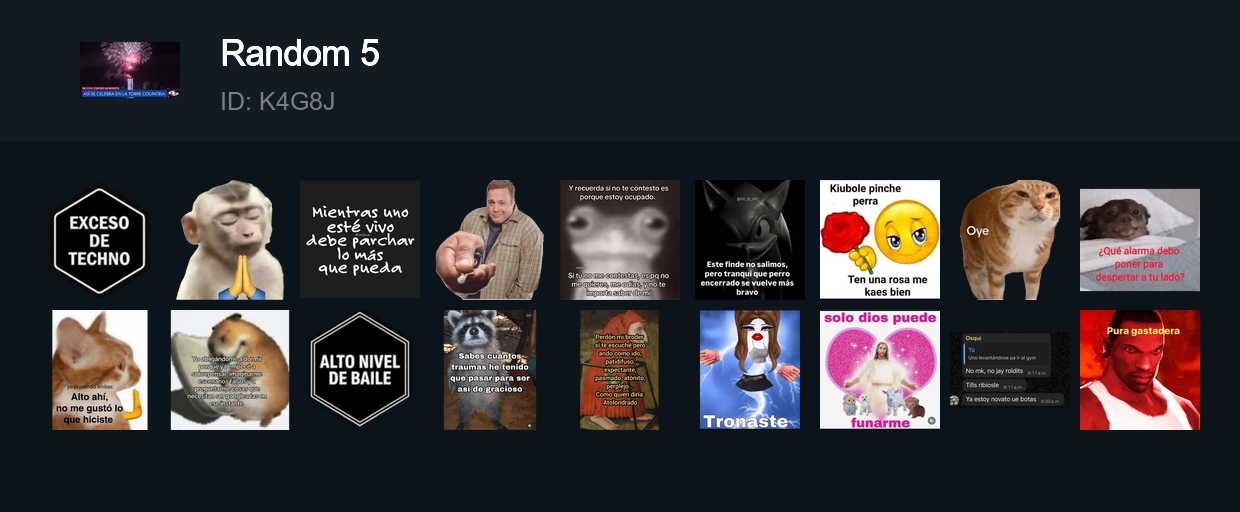The height and width of the screenshot is (512, 1240).
Task: Select the orange cat Oye sticker
Action: tap(1010, 240)
